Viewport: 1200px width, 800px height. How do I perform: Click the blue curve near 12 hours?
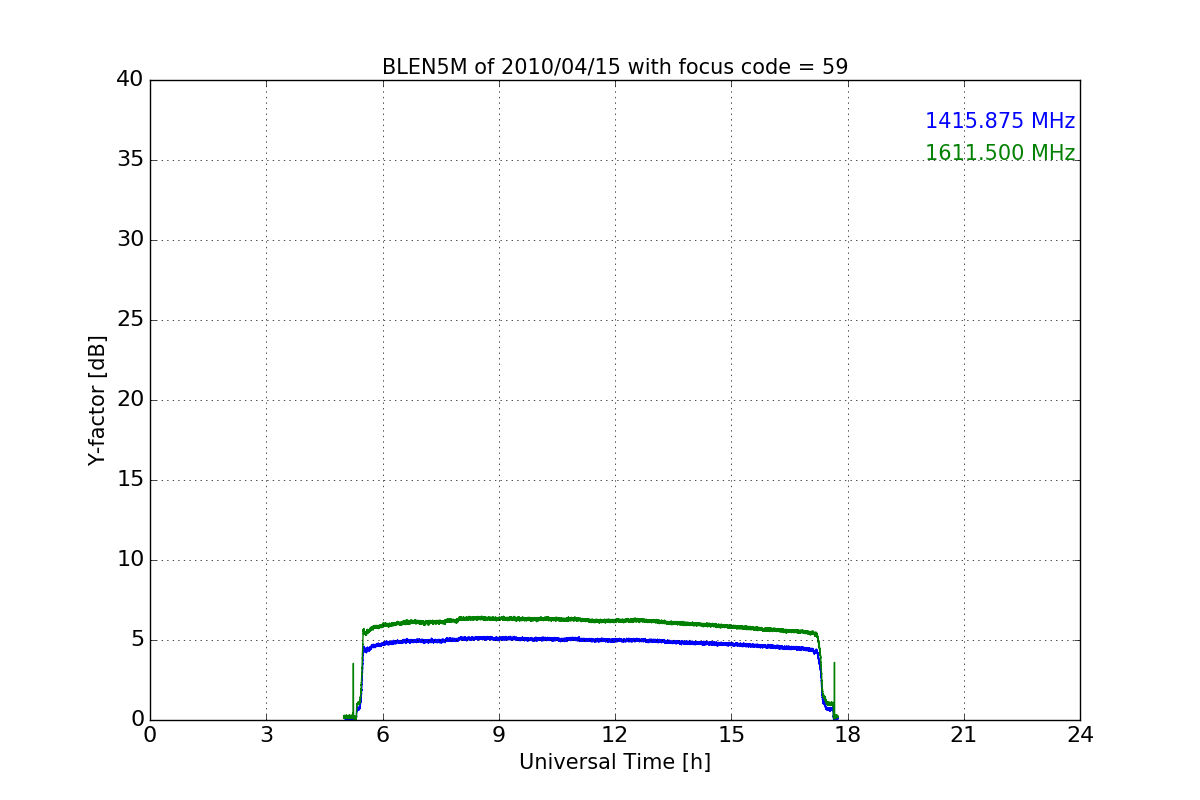click(x=615, y=639)
